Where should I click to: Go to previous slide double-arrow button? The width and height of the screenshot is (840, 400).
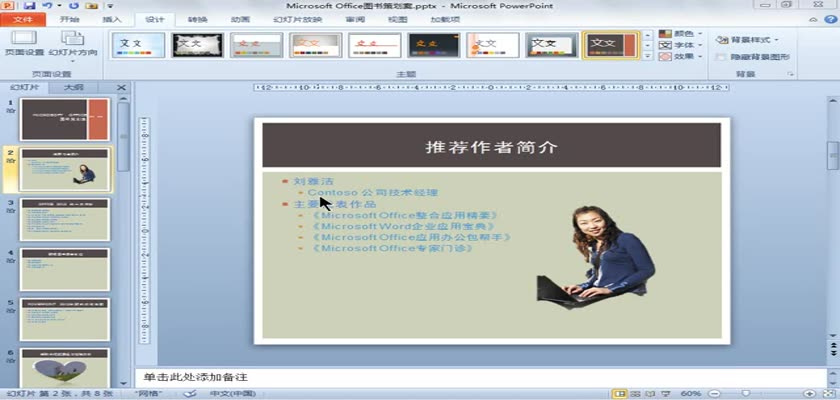(833, 346)
